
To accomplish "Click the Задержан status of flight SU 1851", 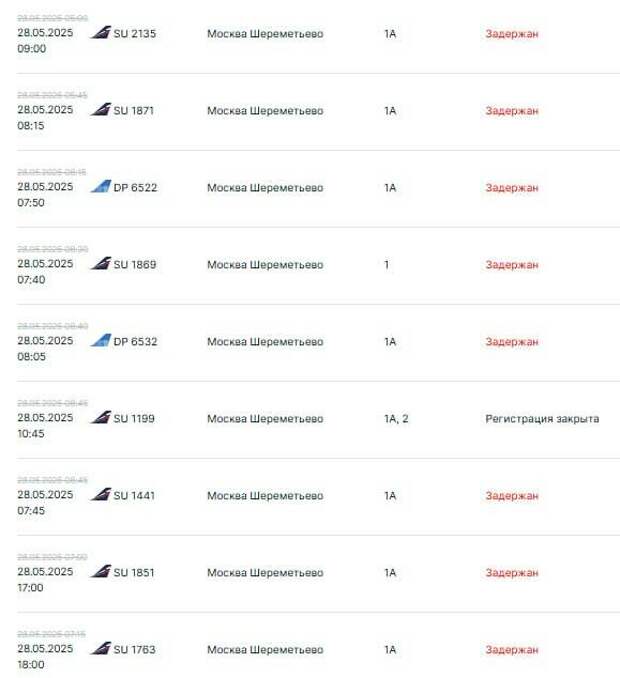I will point(512,573).
